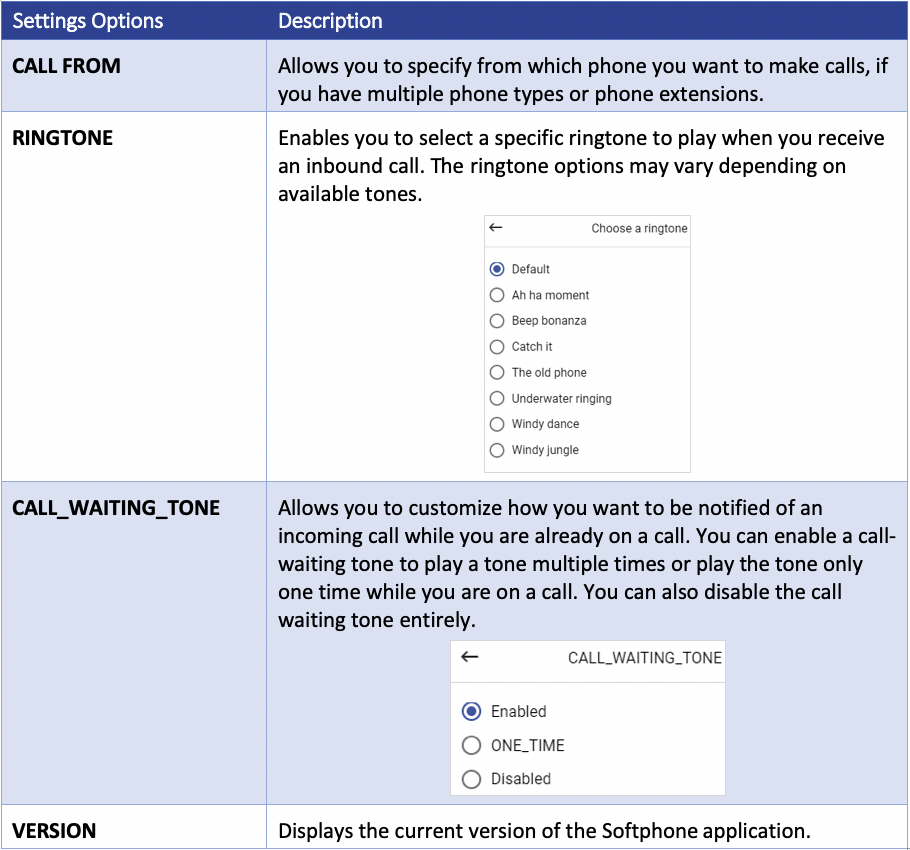The width and height of the screenshot is (910, 850).
Task: Click the RINGTONE settings option
Action: coord(62,139)
